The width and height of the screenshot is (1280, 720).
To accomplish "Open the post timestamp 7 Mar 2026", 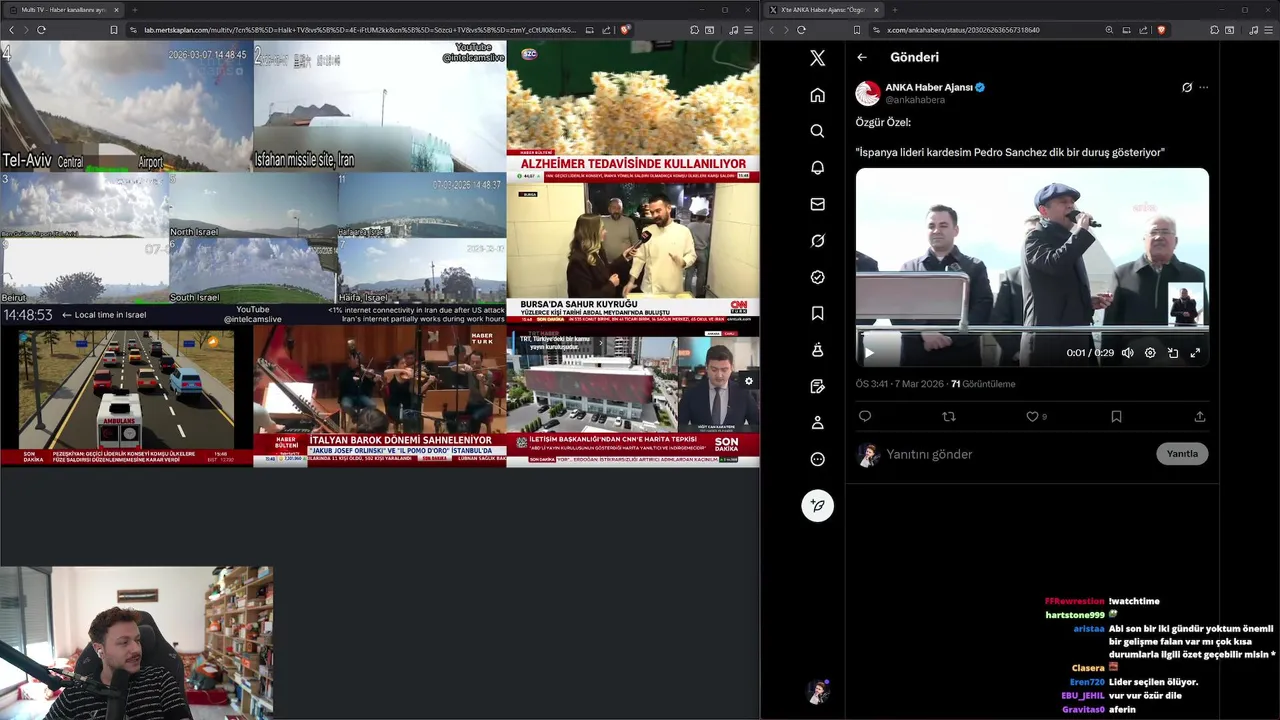I will (899, 384).
